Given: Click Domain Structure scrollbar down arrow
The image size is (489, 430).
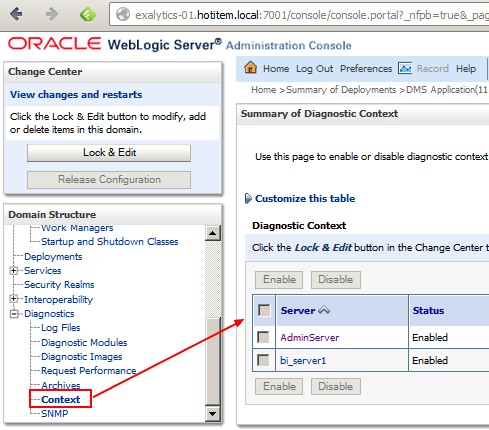Looking at the screenshot, I should coord(213,414).
